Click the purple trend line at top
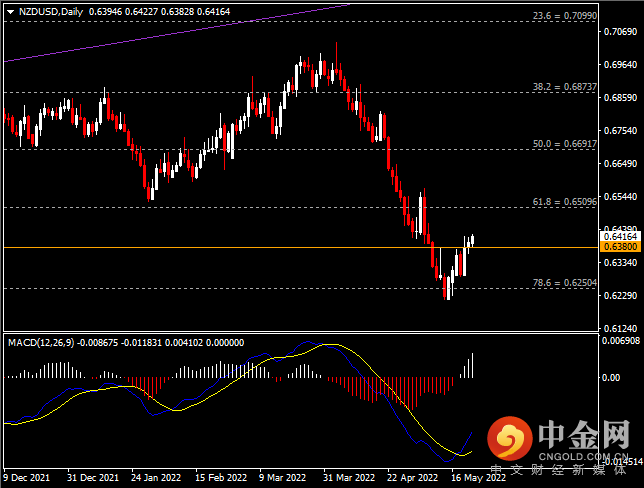644x488 pixels. (200, 31)
